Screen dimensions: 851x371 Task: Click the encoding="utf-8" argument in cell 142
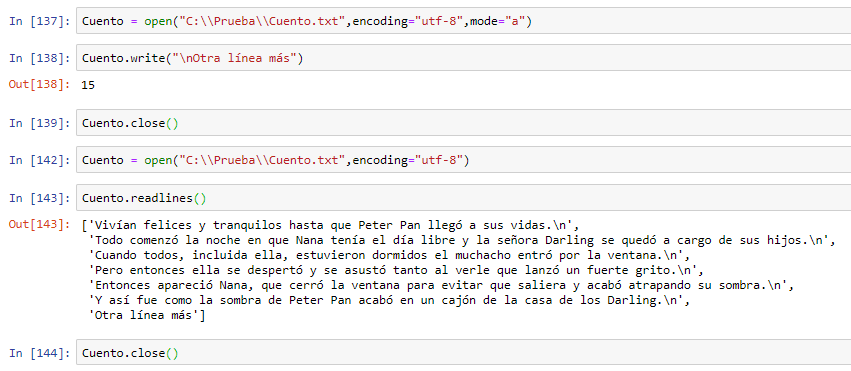coord(407,160)
